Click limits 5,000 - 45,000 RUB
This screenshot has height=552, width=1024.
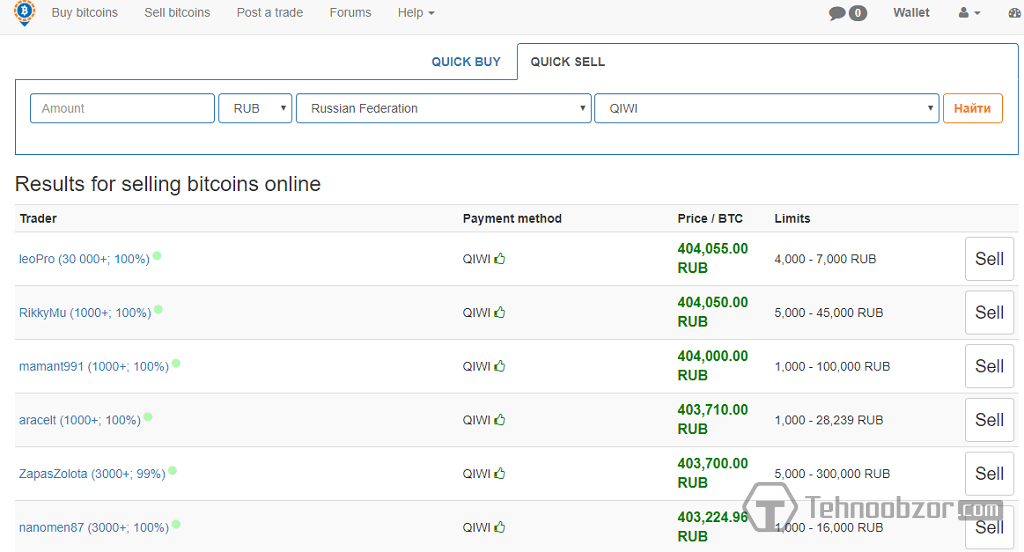click(829, 312)
